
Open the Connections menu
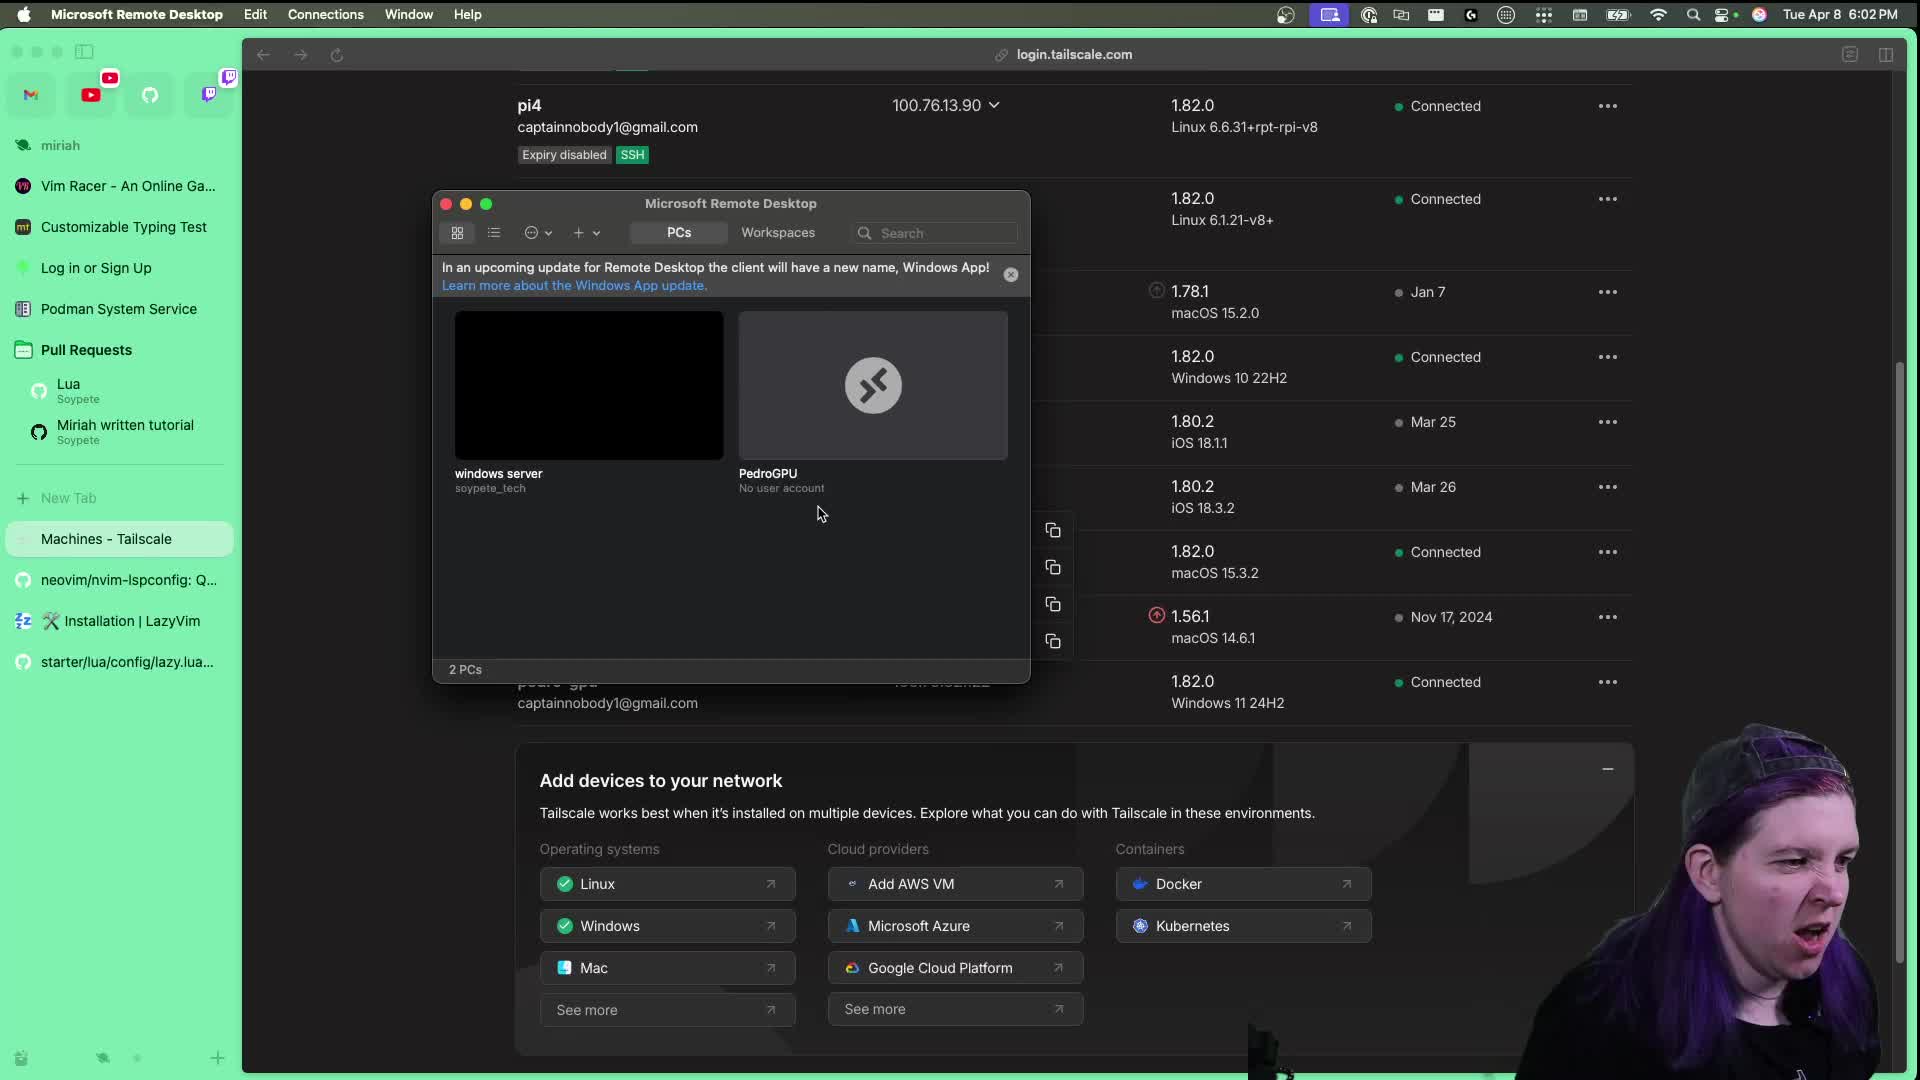click(326, 14)
